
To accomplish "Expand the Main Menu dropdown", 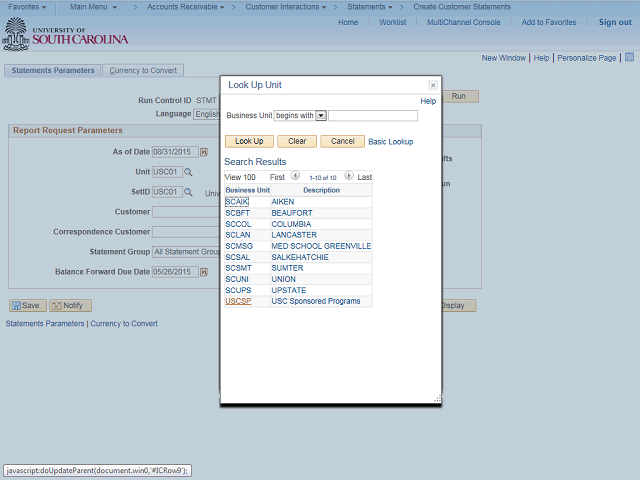I will tap(93, 7).
